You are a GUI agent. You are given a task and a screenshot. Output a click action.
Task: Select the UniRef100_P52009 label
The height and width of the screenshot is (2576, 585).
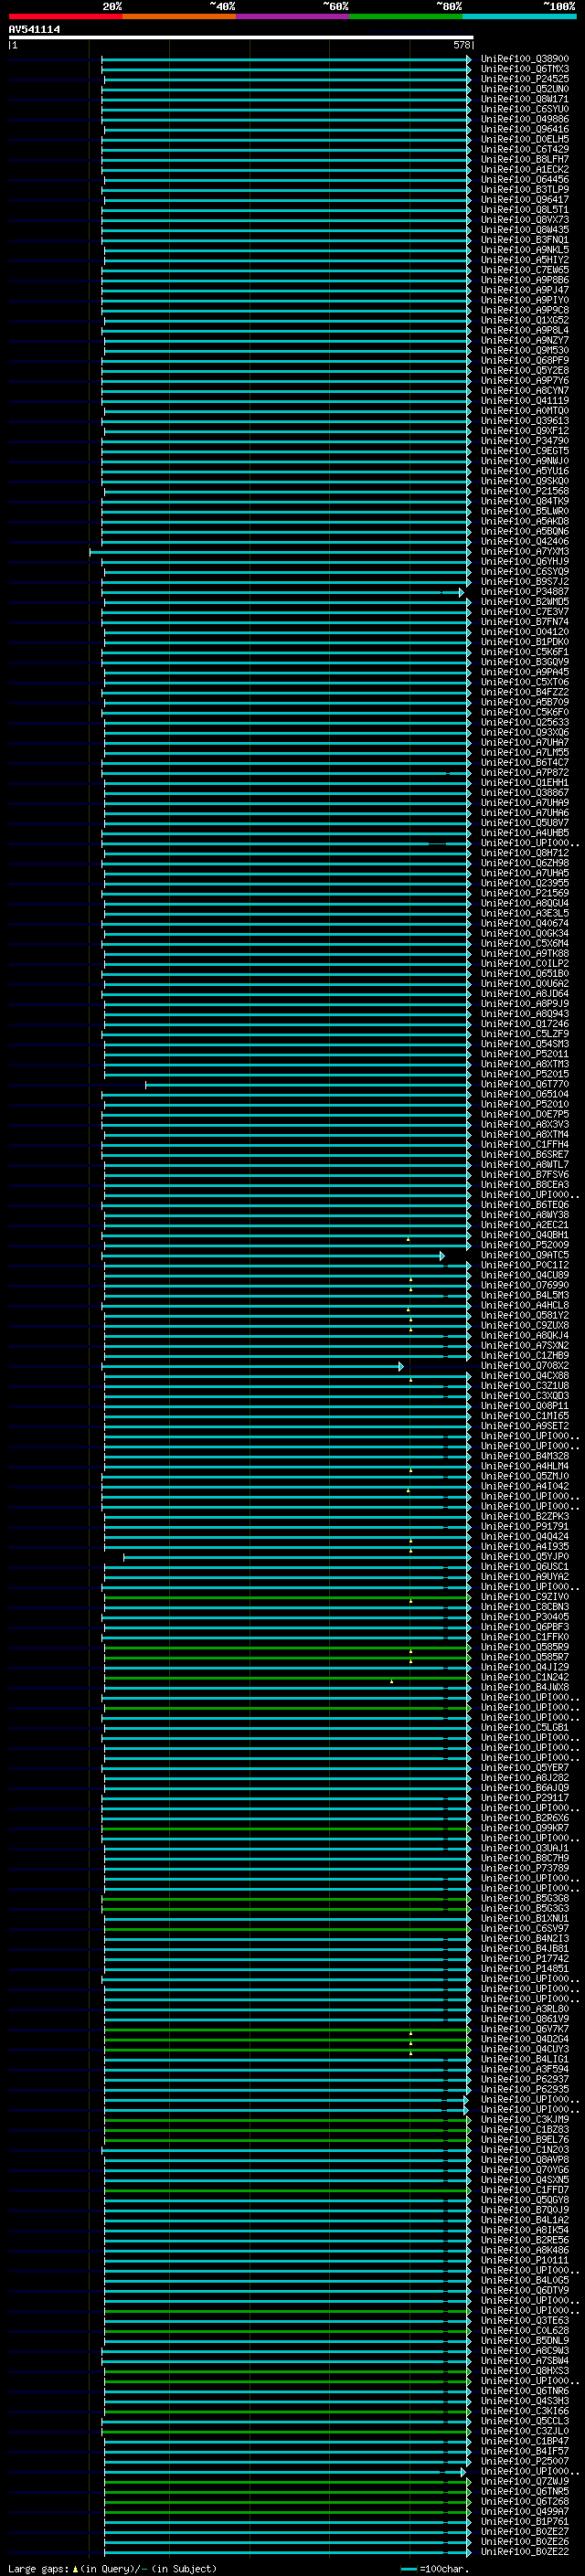tap(525, 1245)
